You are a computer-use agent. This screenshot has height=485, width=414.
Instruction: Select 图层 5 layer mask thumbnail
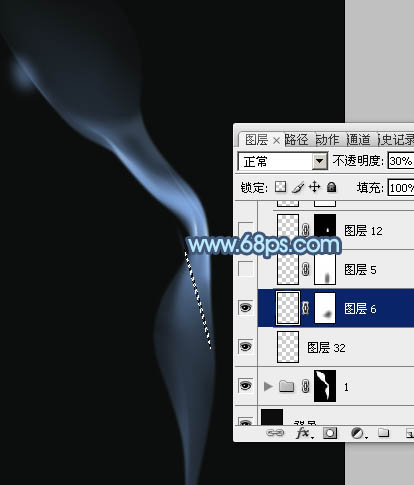(x=325, y=269)
